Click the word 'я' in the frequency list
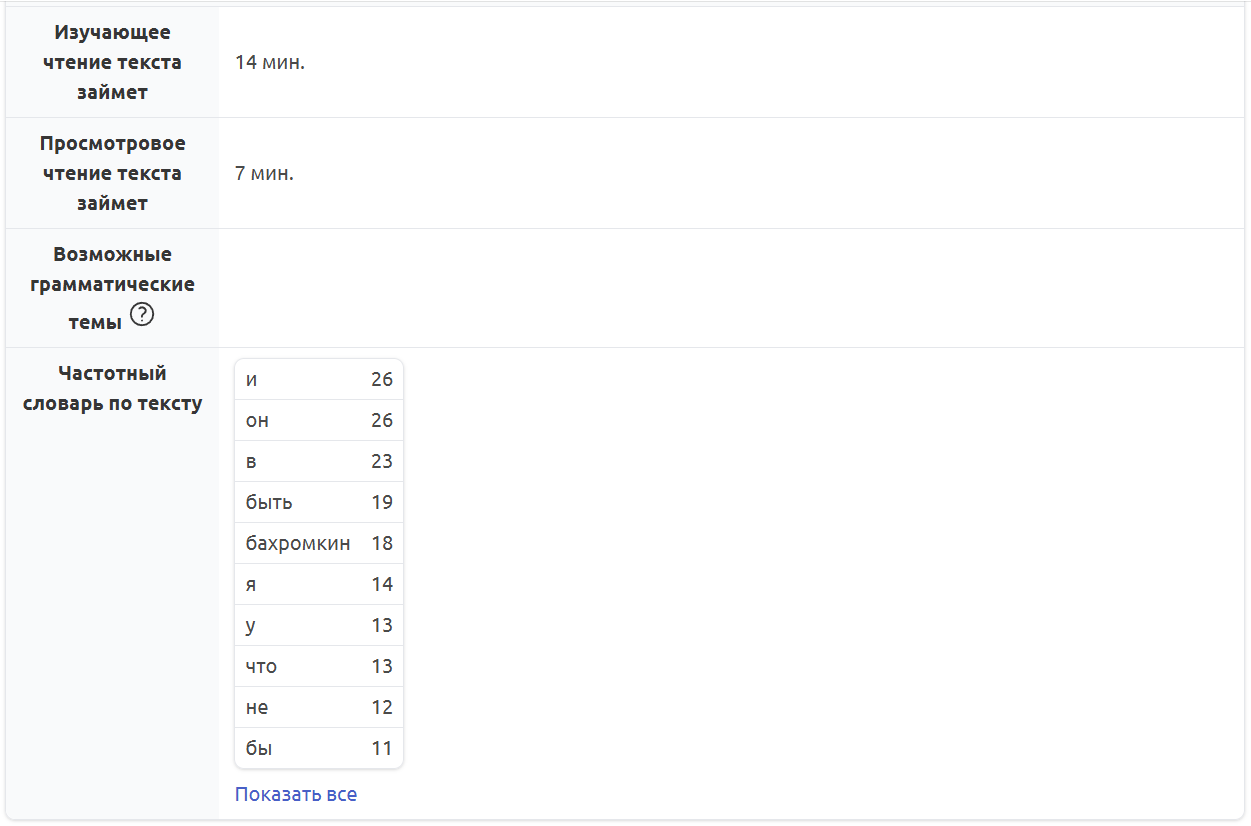This screenshot has height=826, width=1251. (x=251, y=585)
